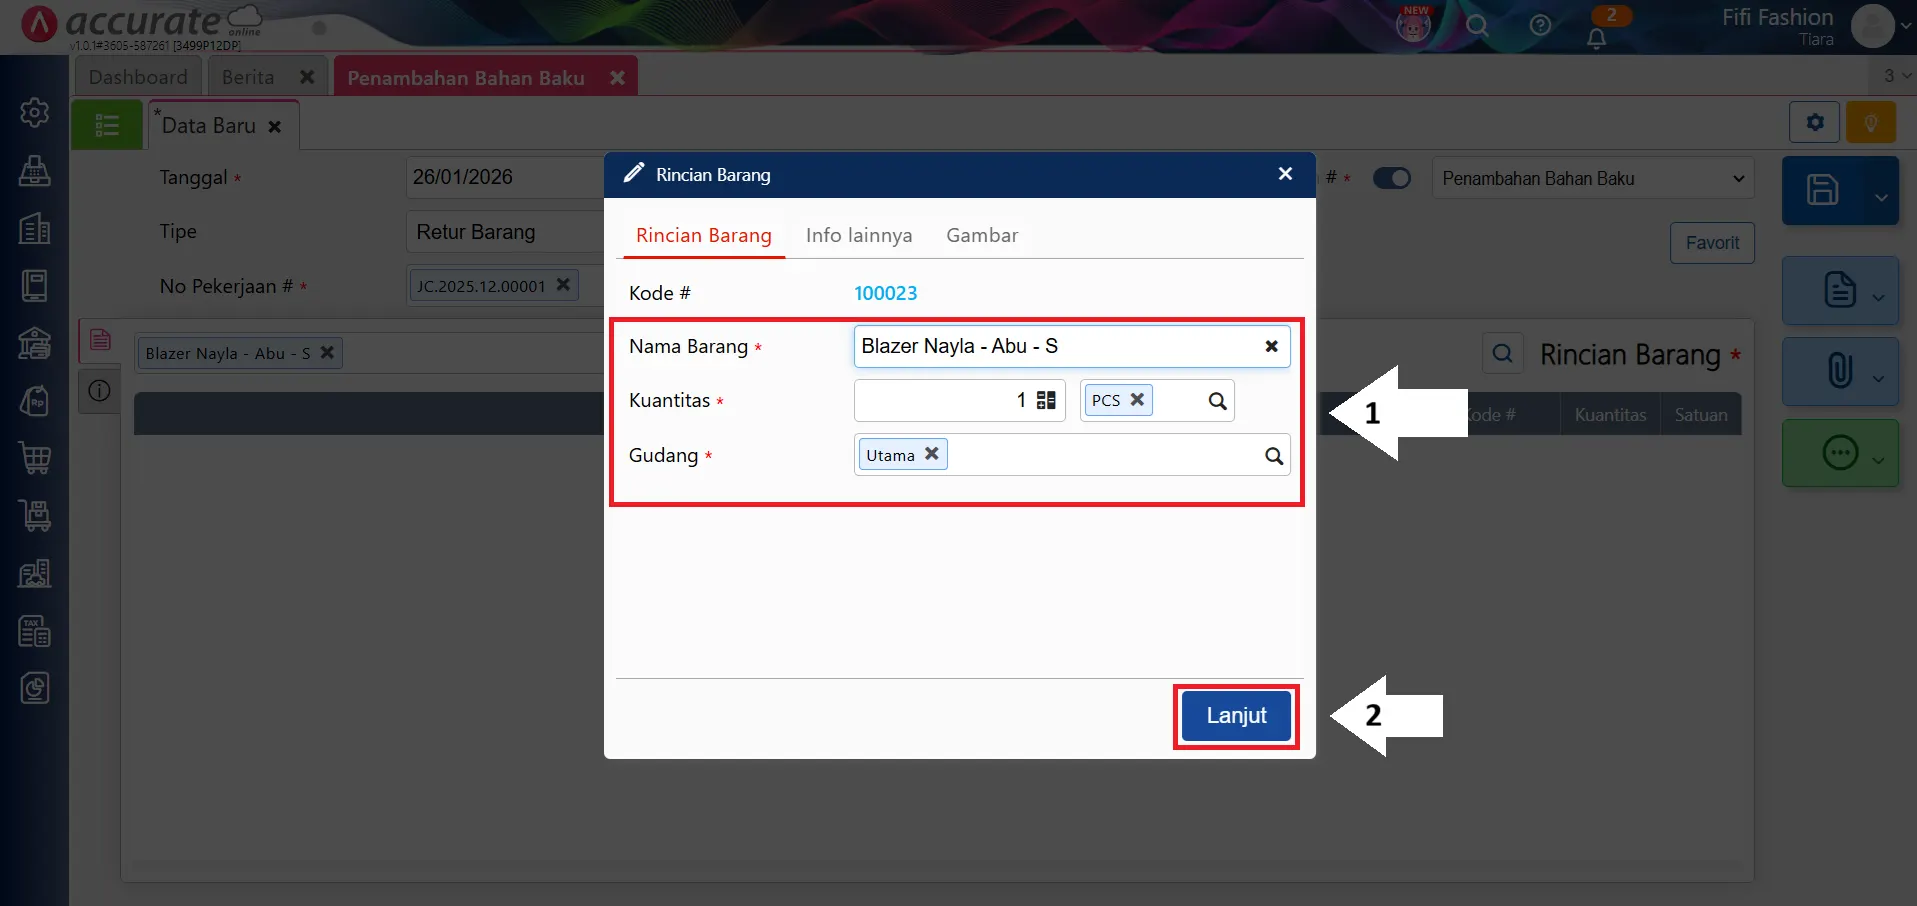Open the notifications bell
This screenshot has height=906, width=1917.
(x=1596, y=38)
